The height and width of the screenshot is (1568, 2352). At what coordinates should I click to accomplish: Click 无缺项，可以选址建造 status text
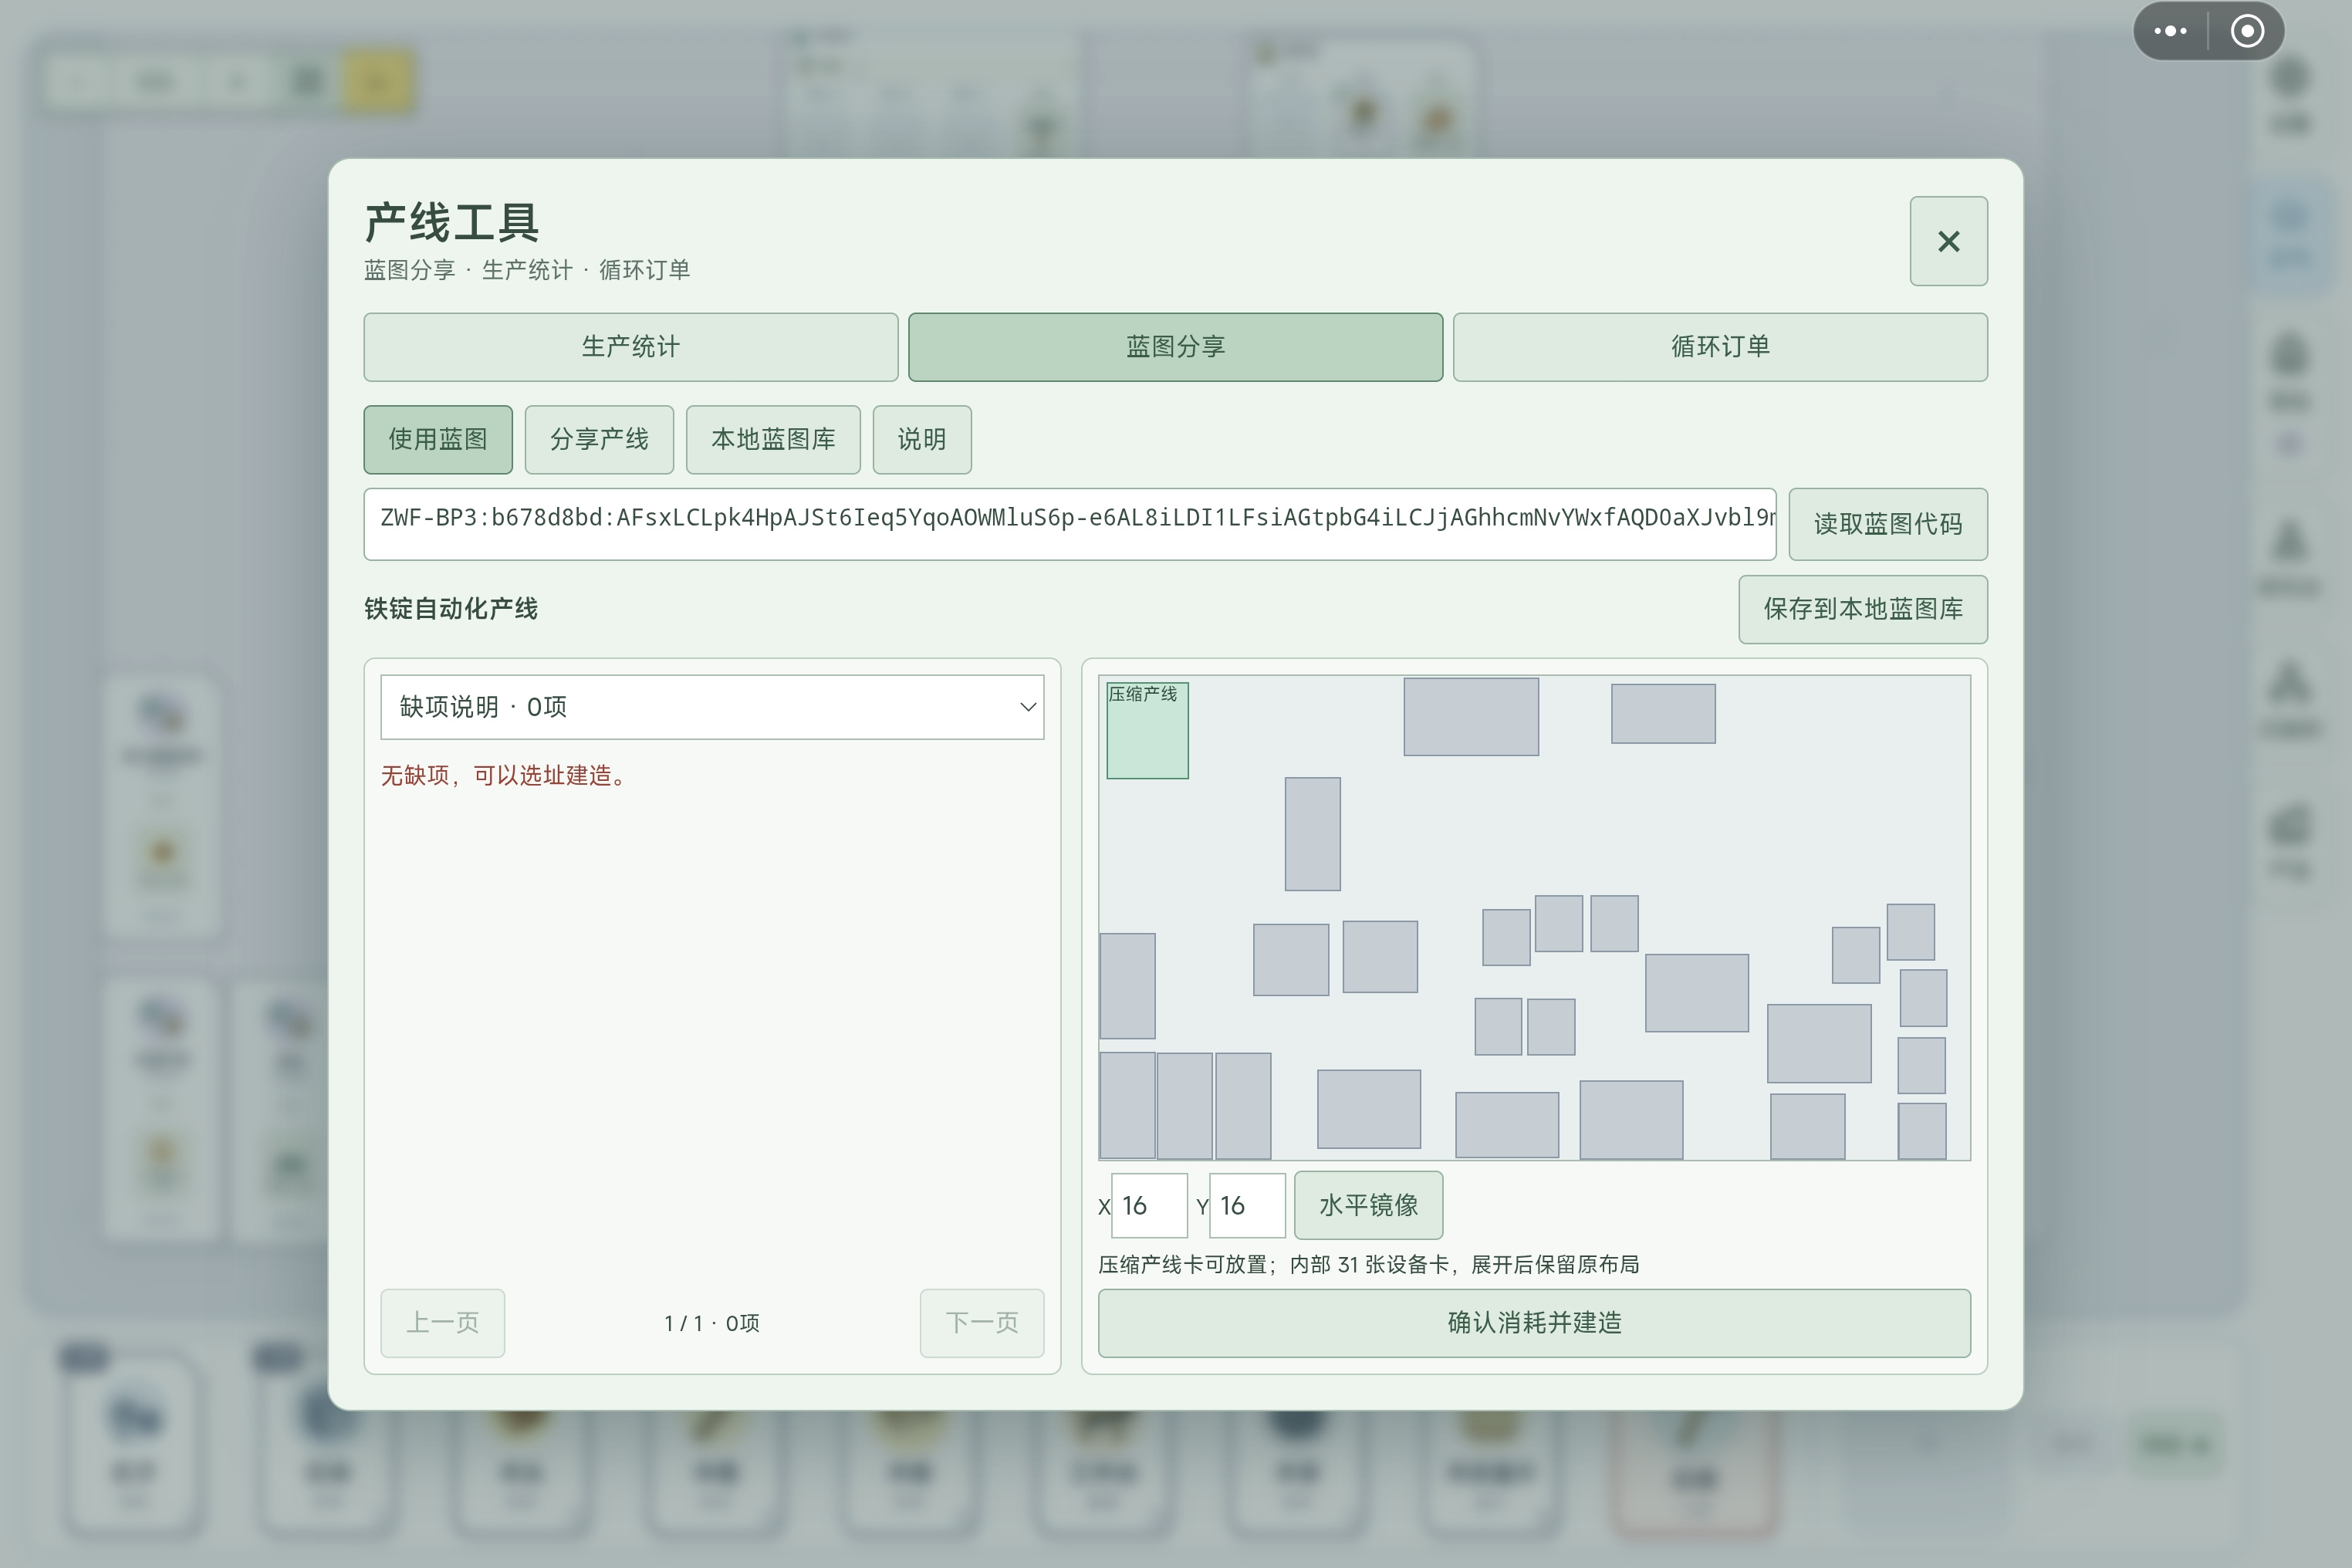(506, 776)
